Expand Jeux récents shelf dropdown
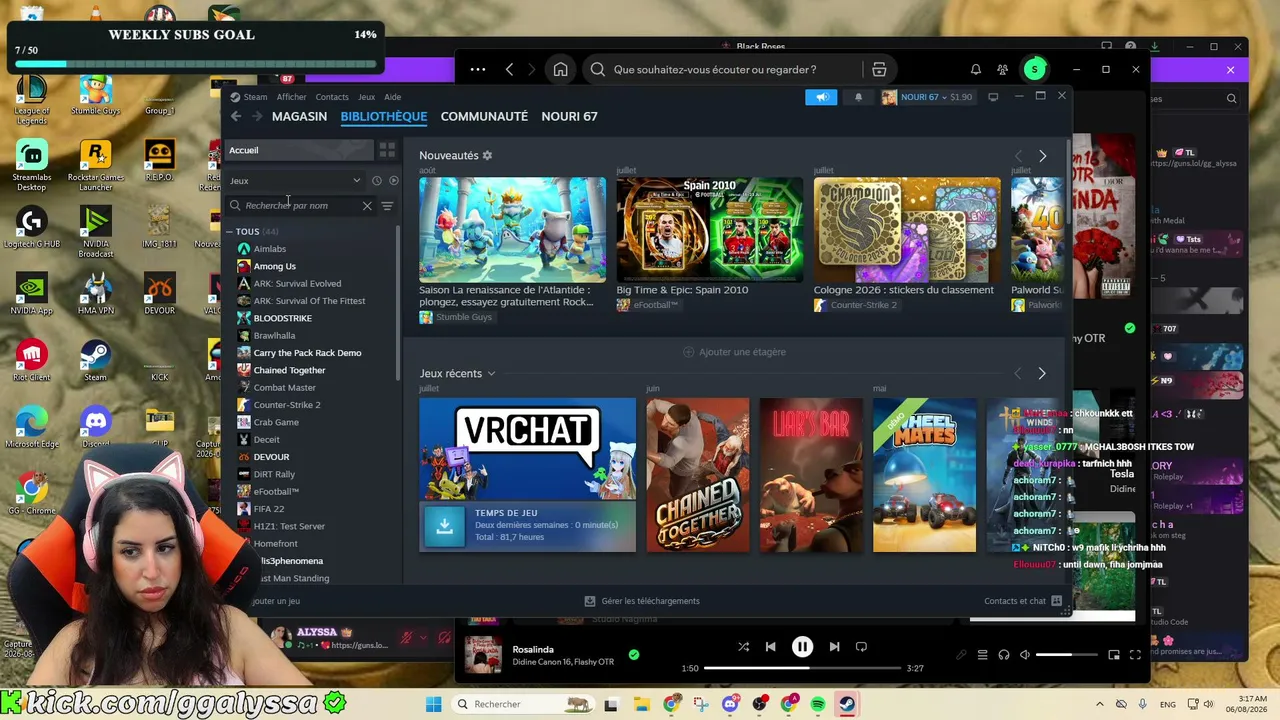This screenshot has width=1280, height=720. point(491,374)
